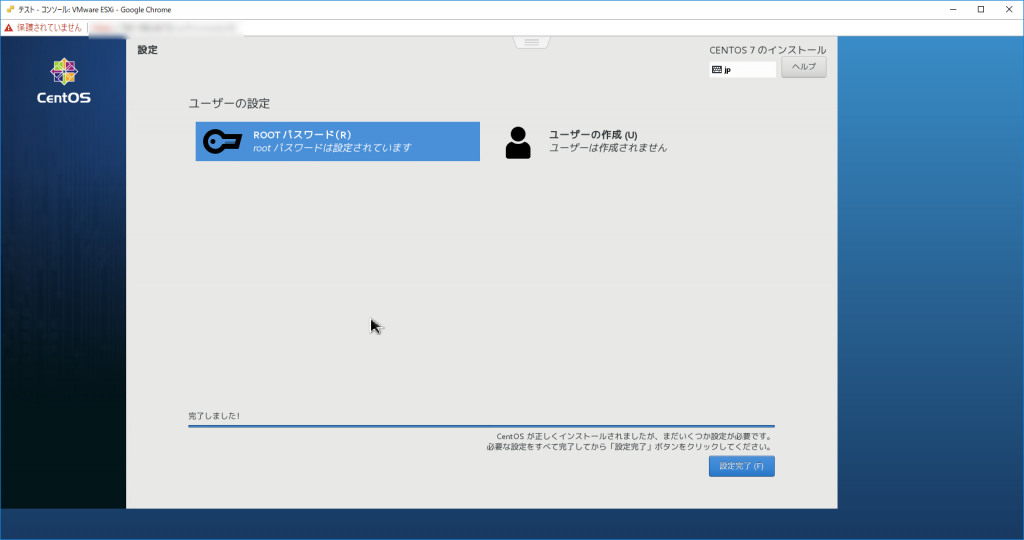Click the 設定完了 (F) finish configuration button
This screenshot has height=540, width=1024.
click(x=741, y=466)
